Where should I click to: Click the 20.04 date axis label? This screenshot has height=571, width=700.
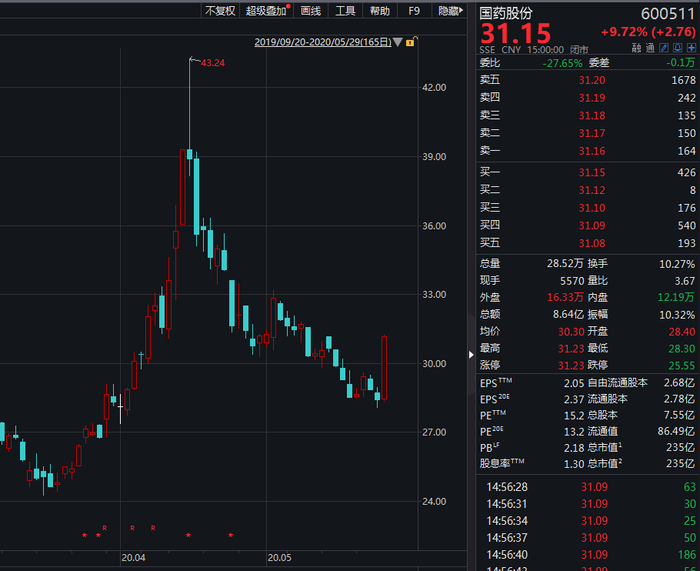point(133,558)
